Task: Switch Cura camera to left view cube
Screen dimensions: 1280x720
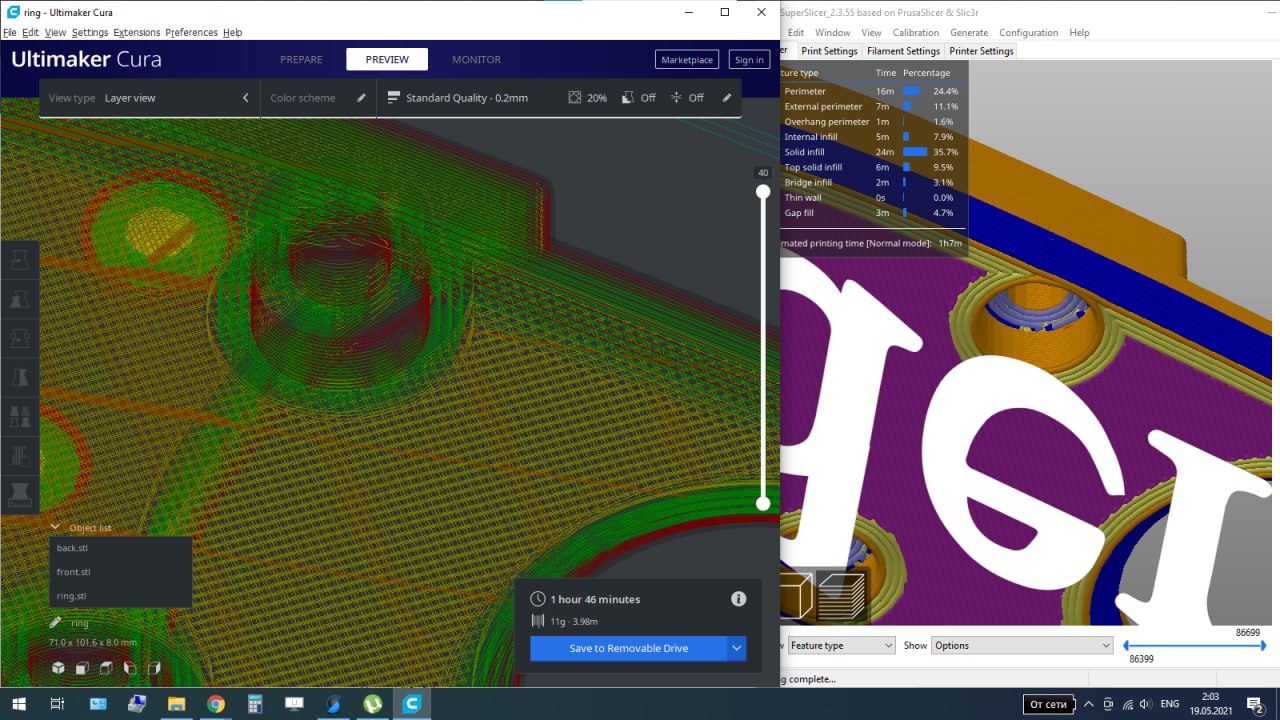Action: click(130, 667)
